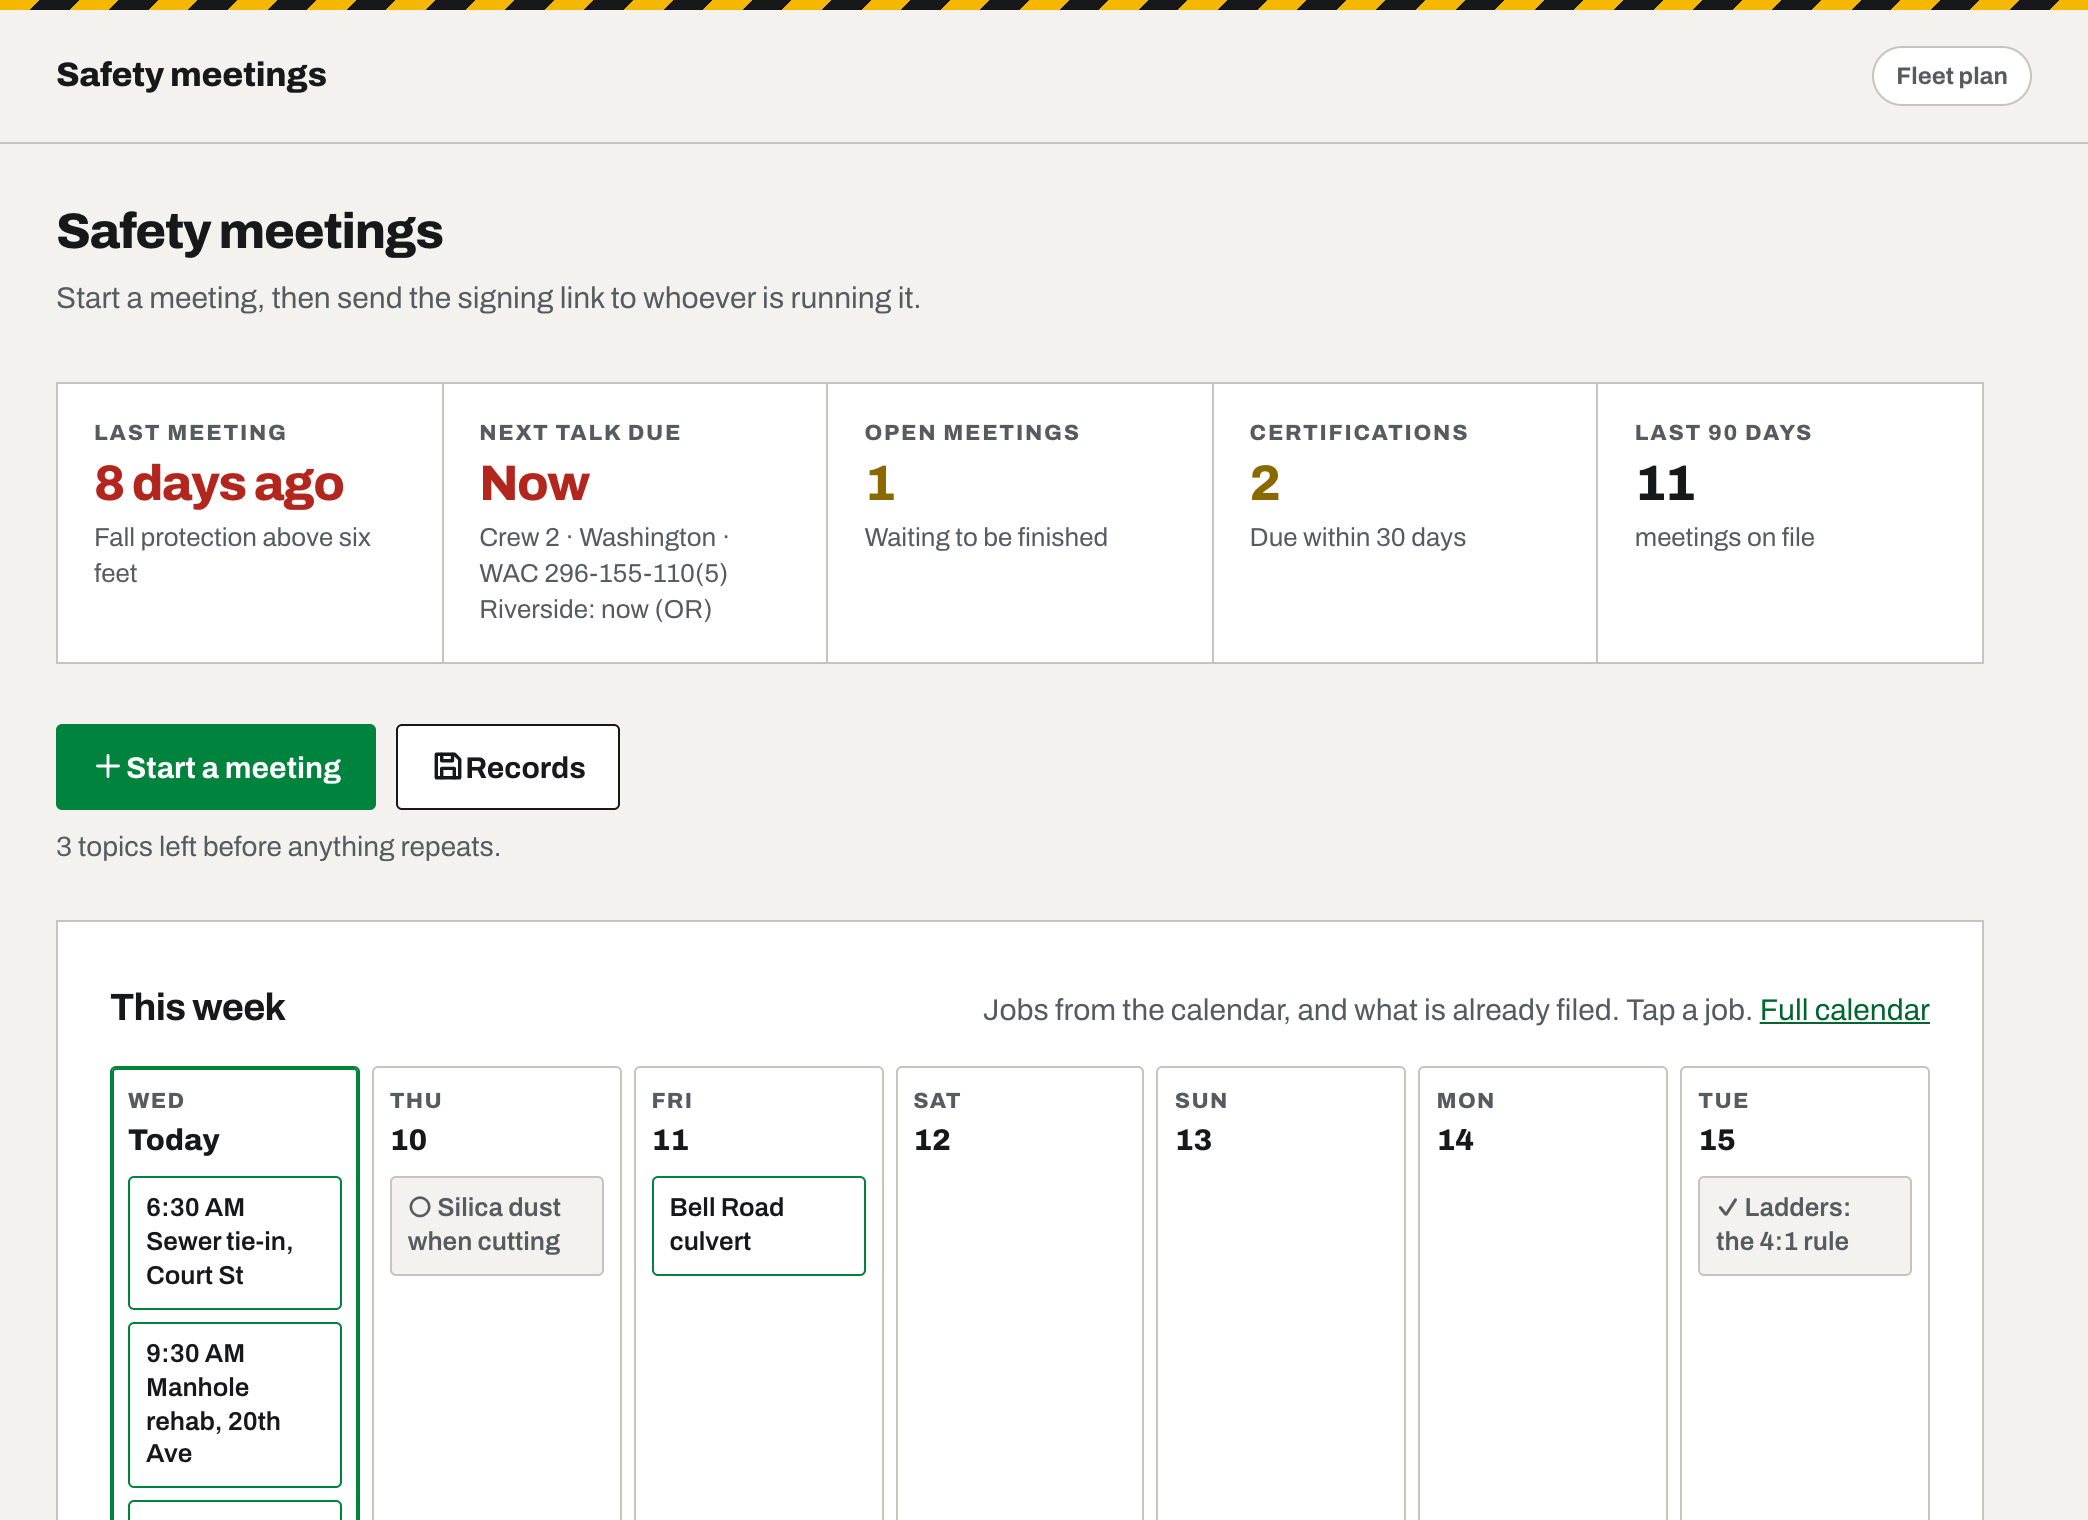This screenshot has height=1520, width=2088.
Task: Select the Certifications count 2
Action: pyautogui.click(x=1265, y=484)
